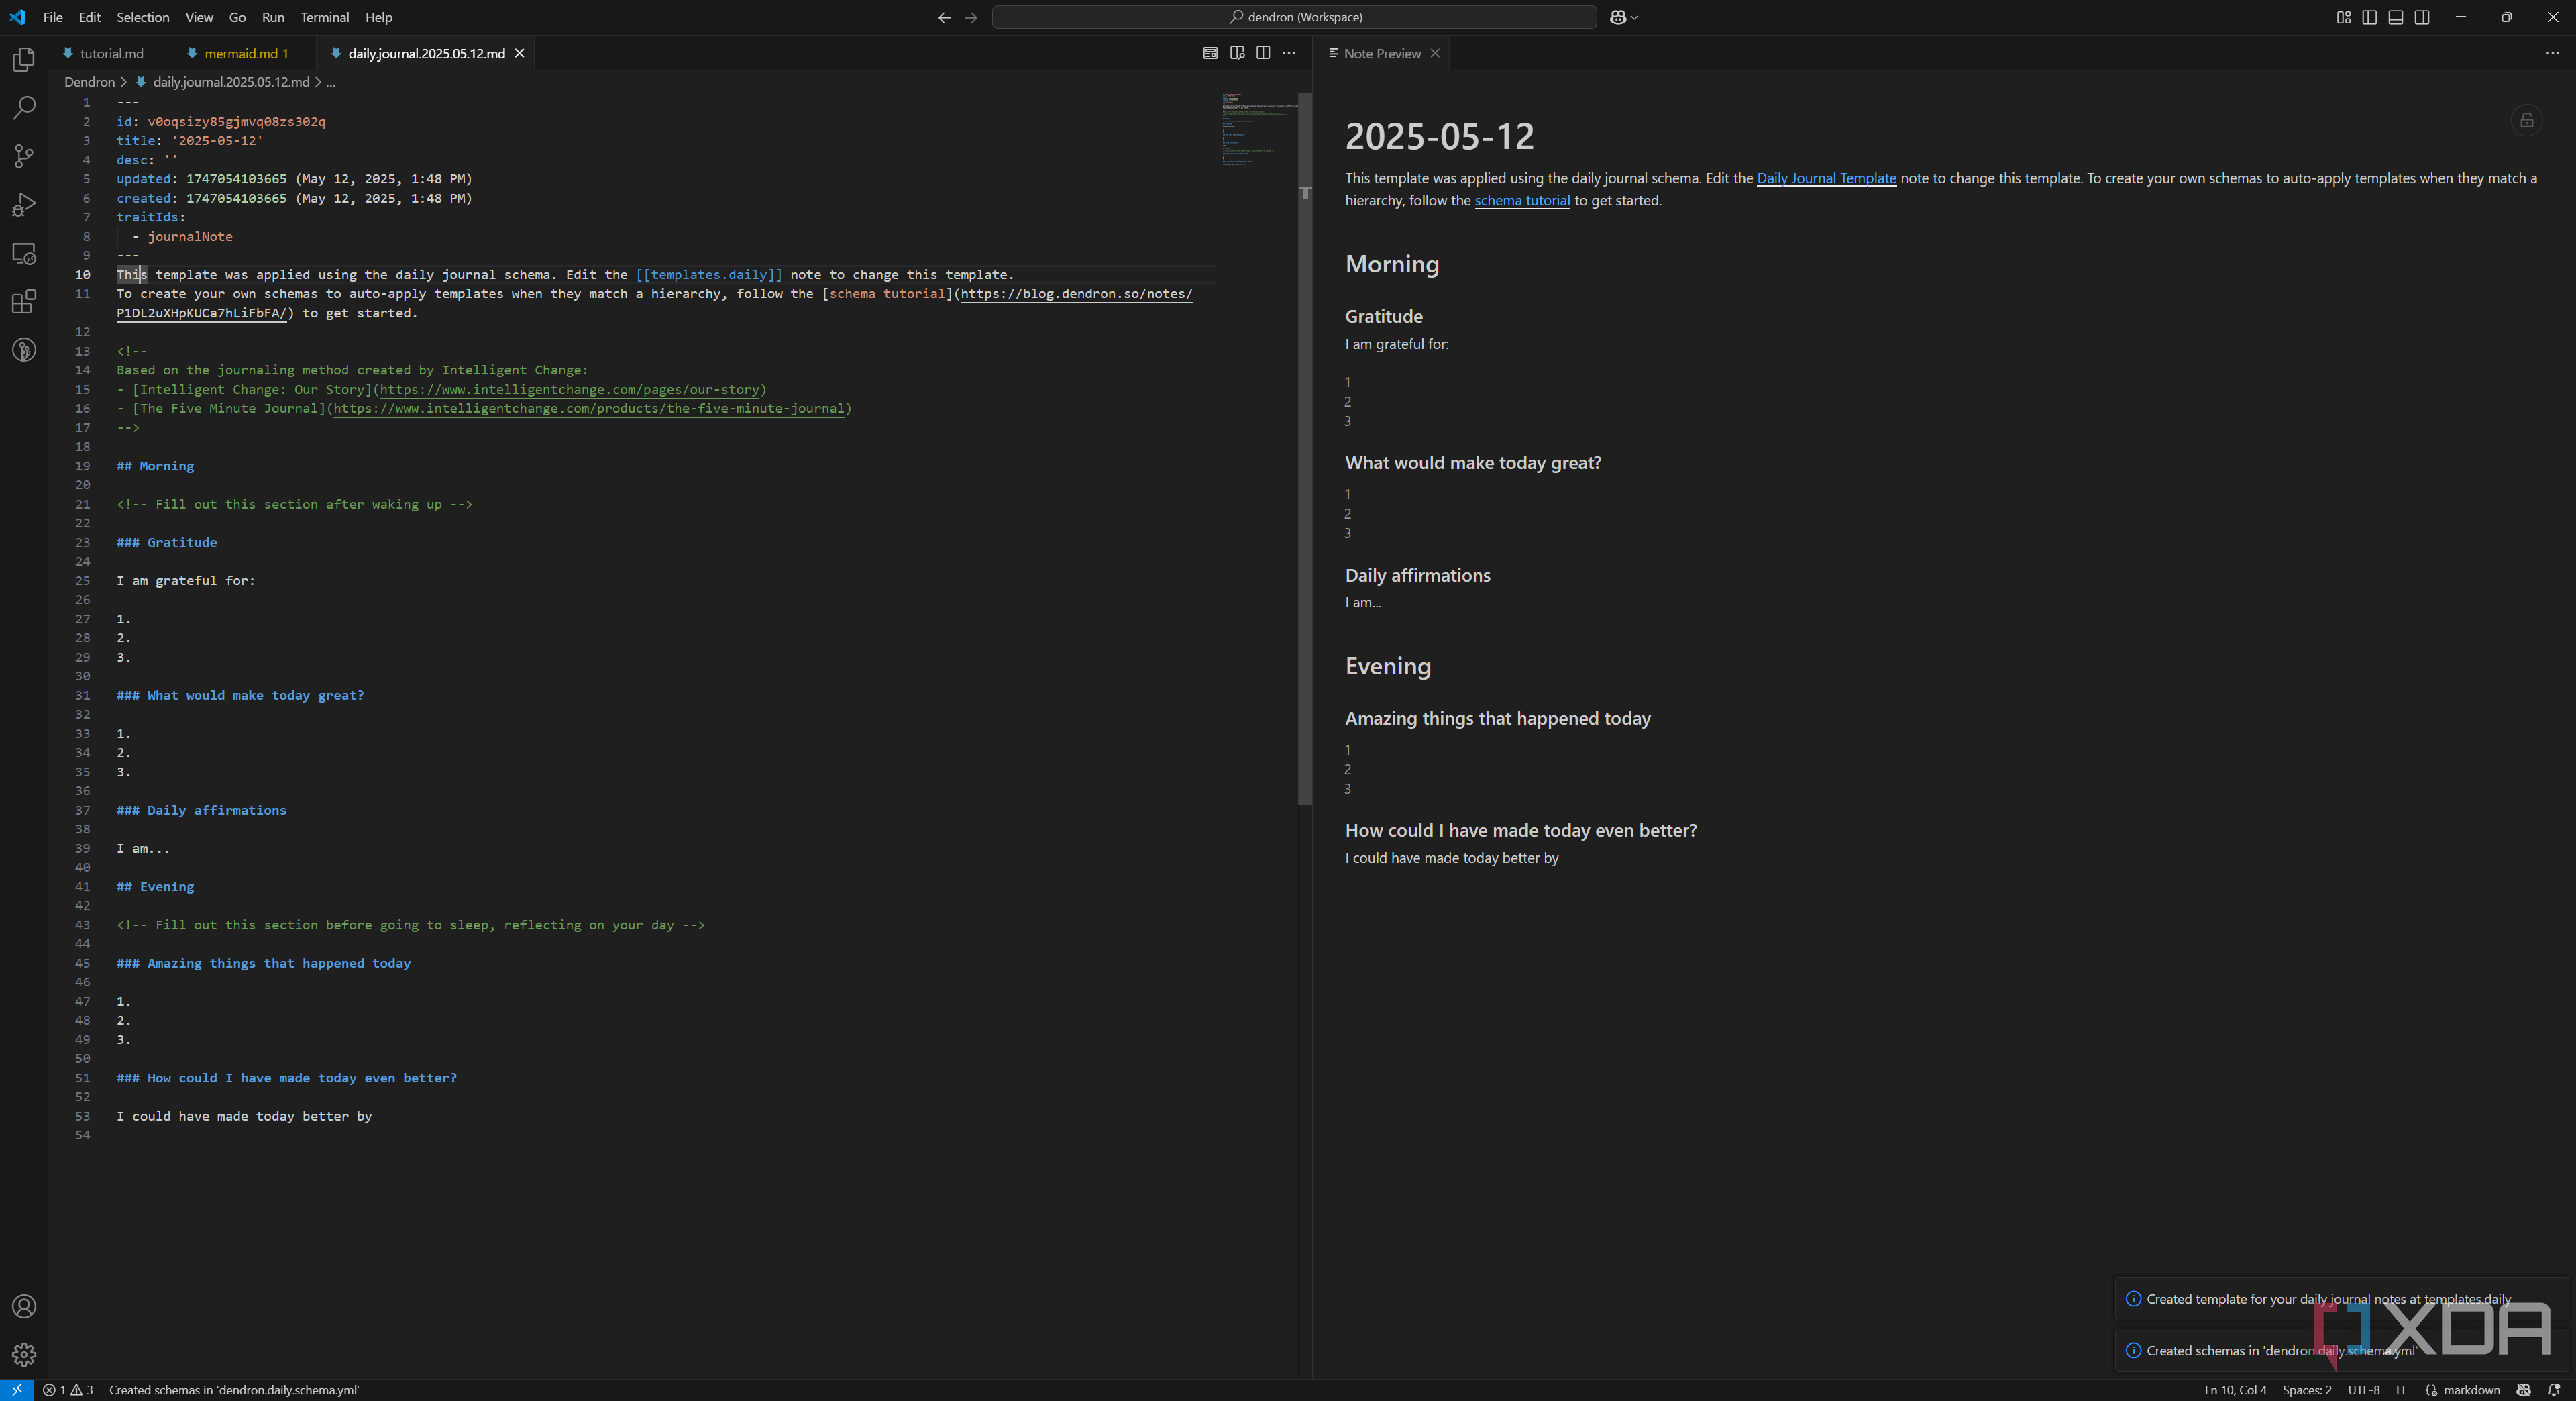Open the Source Control view
Screen dimensions: 2576x1401
(24, 156)
